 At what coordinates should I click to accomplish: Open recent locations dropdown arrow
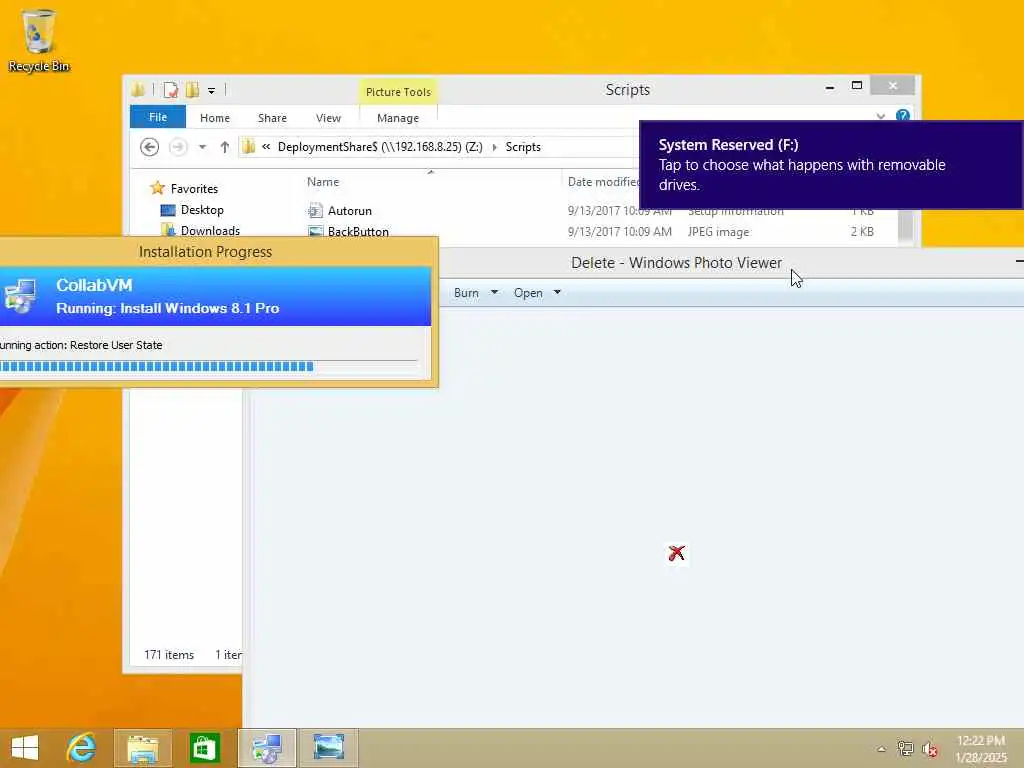click(202, 147)
